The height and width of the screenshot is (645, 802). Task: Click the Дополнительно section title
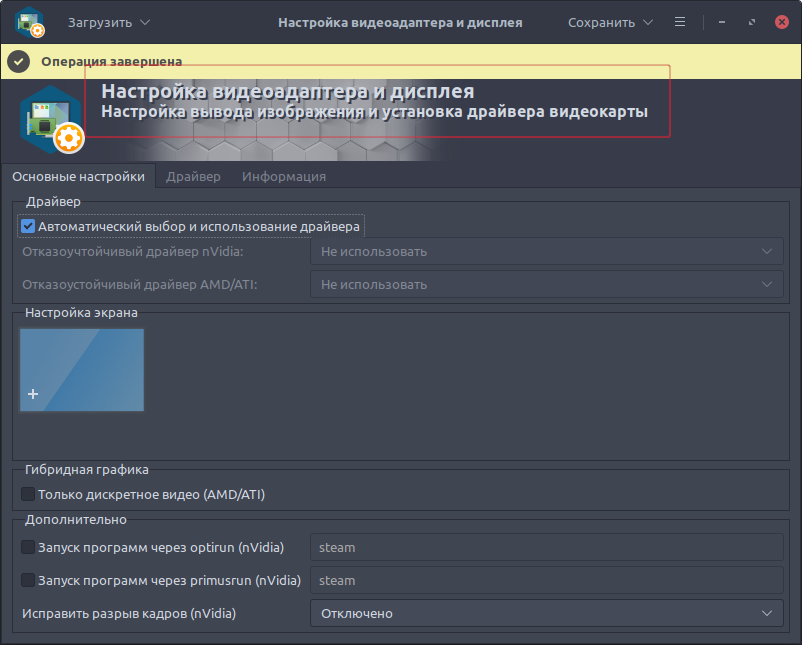[76, 520]
